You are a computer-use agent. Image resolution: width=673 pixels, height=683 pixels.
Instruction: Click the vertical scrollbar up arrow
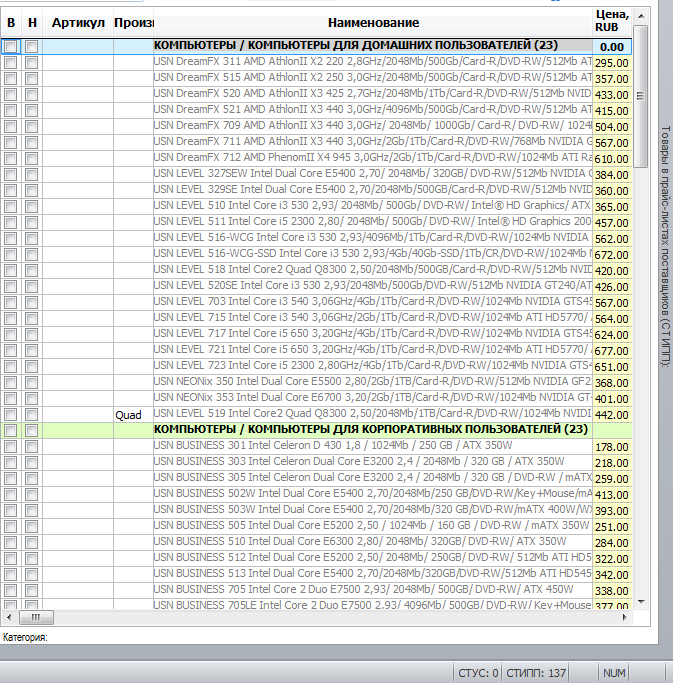tap(641, 16)
